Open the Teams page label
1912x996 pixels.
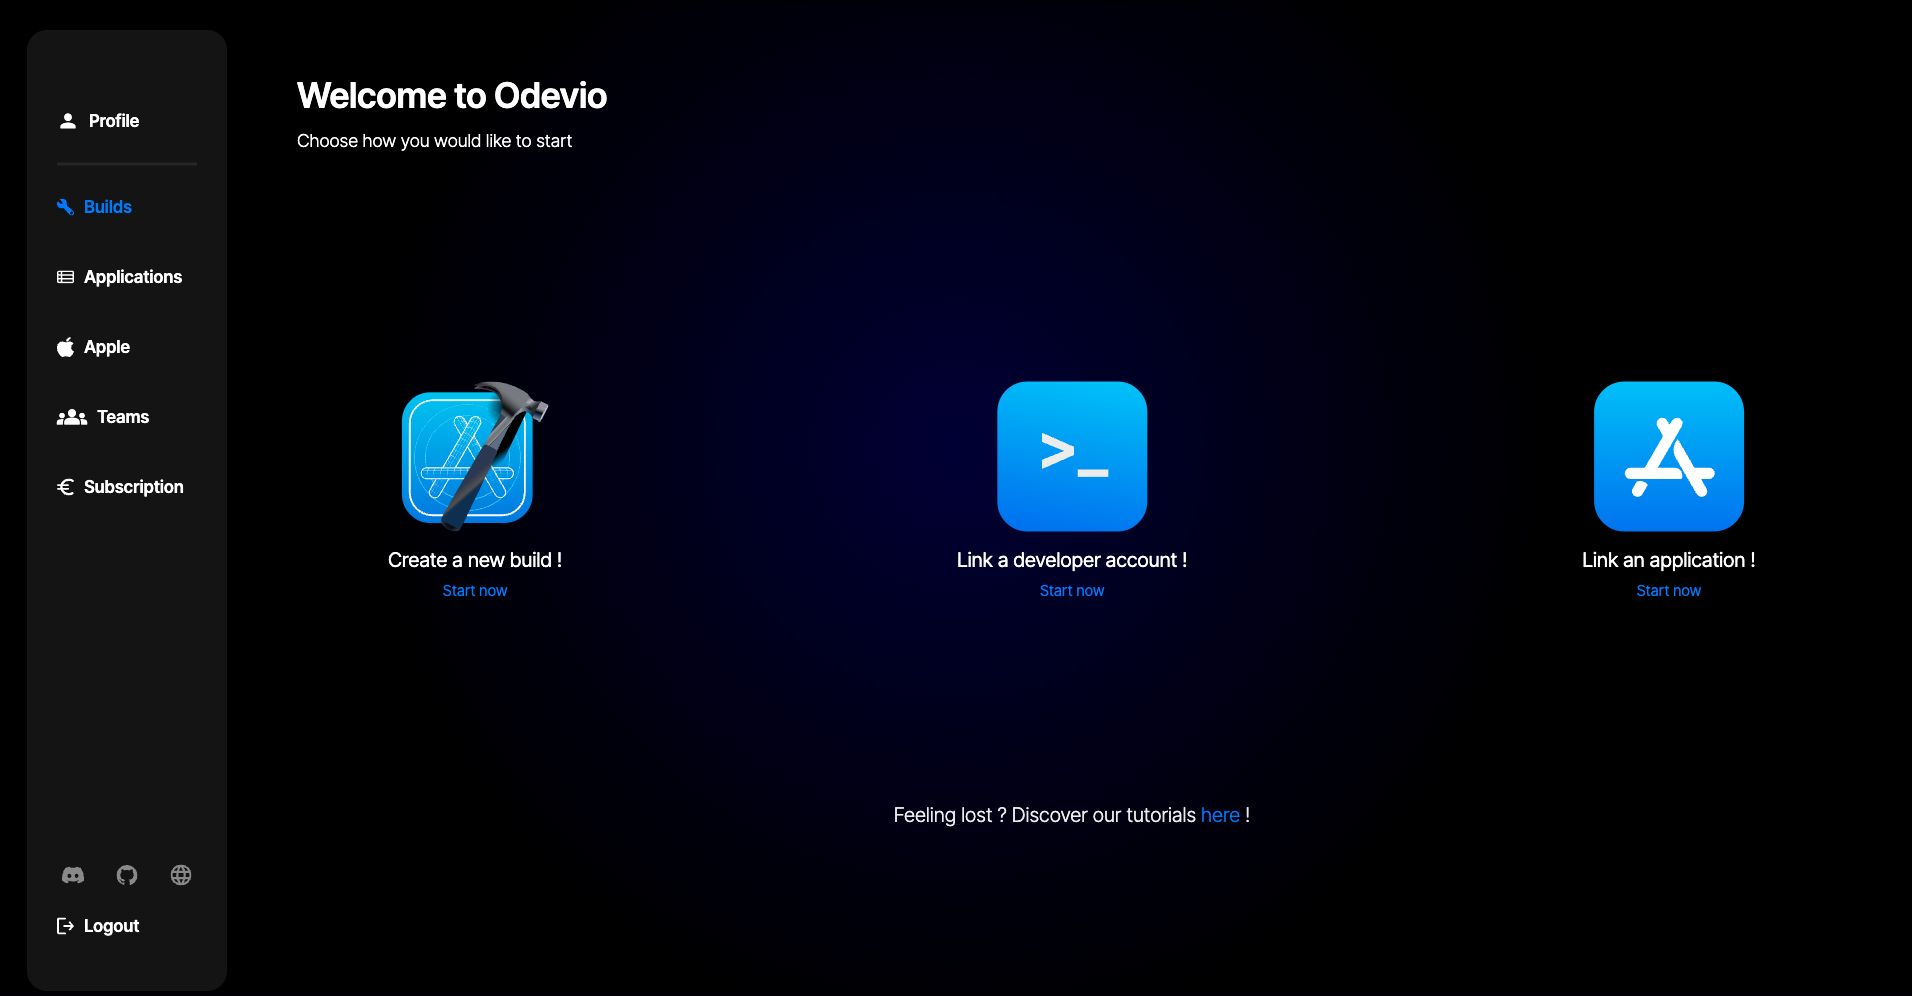click(123, 417)
